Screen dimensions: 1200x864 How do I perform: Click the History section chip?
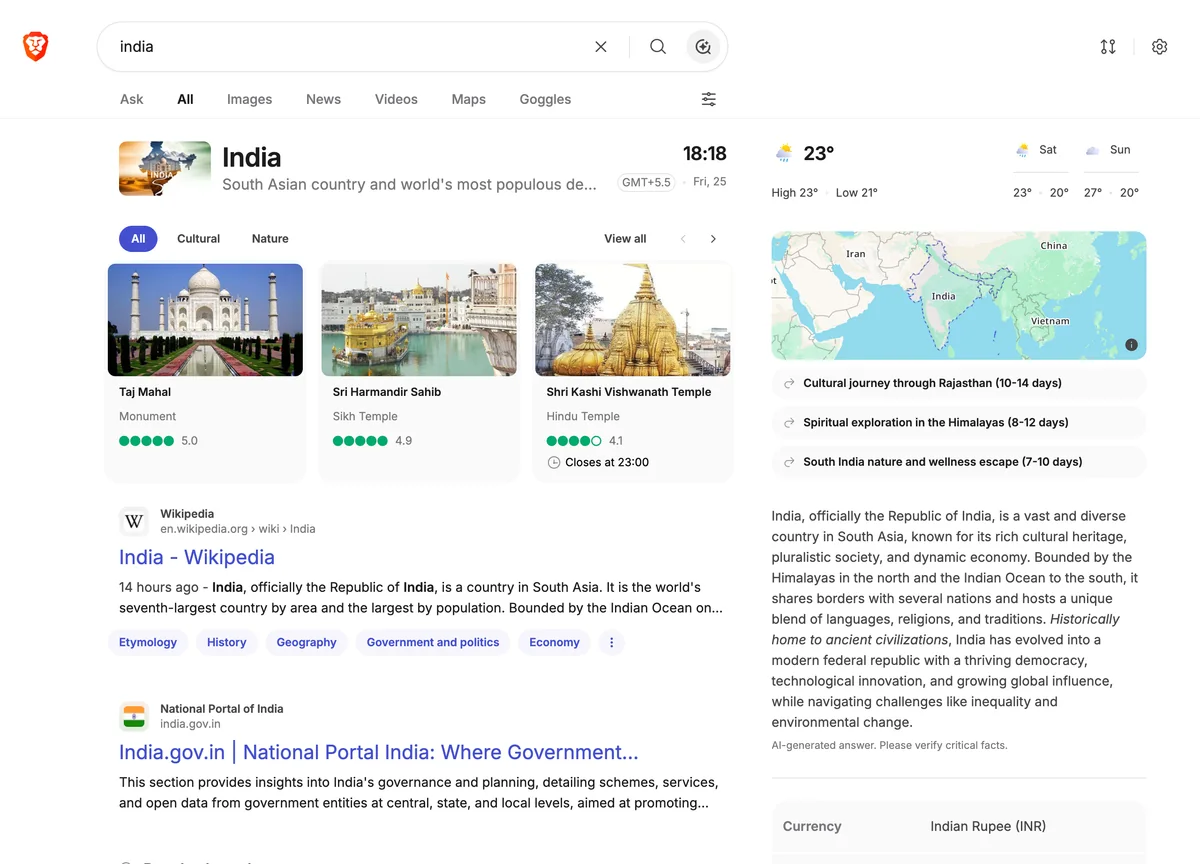(227, 642)
